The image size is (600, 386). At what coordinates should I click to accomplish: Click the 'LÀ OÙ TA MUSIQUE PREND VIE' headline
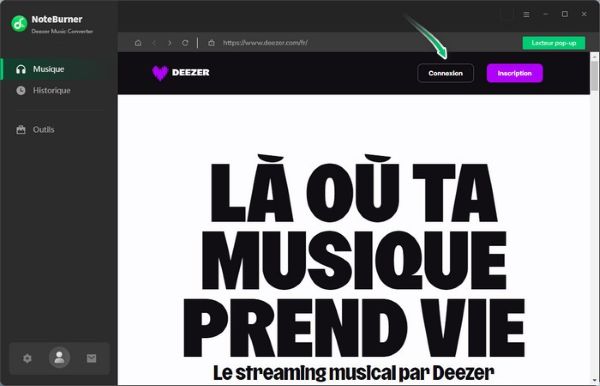click(354, 256)
